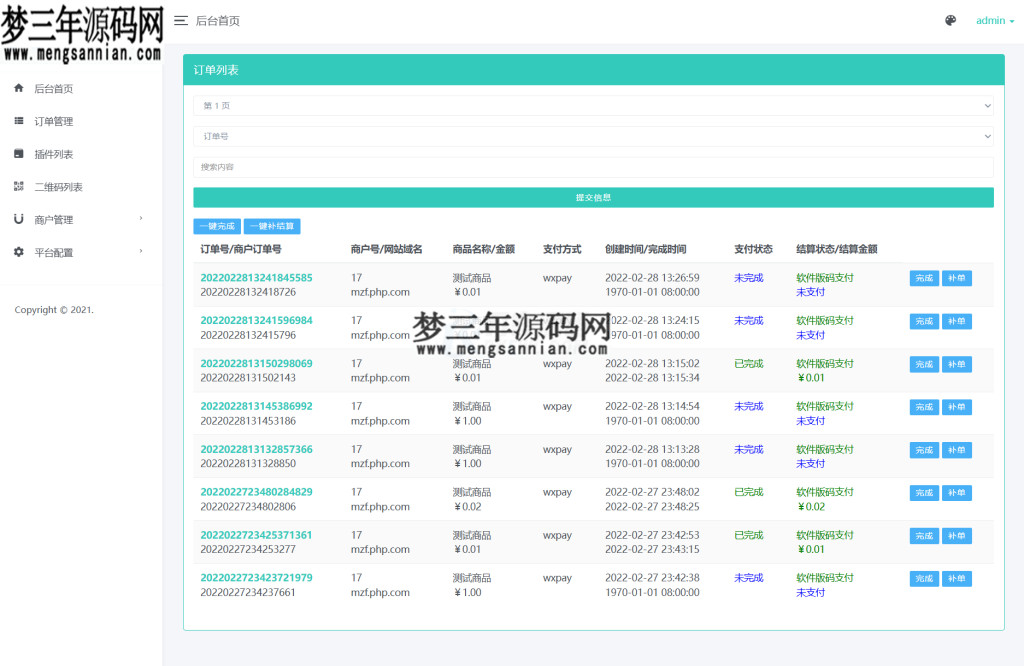Viewport: 1024px width, 666px height.
Task: Click the 支付状态 column header
Action: [x=753, y=249]
